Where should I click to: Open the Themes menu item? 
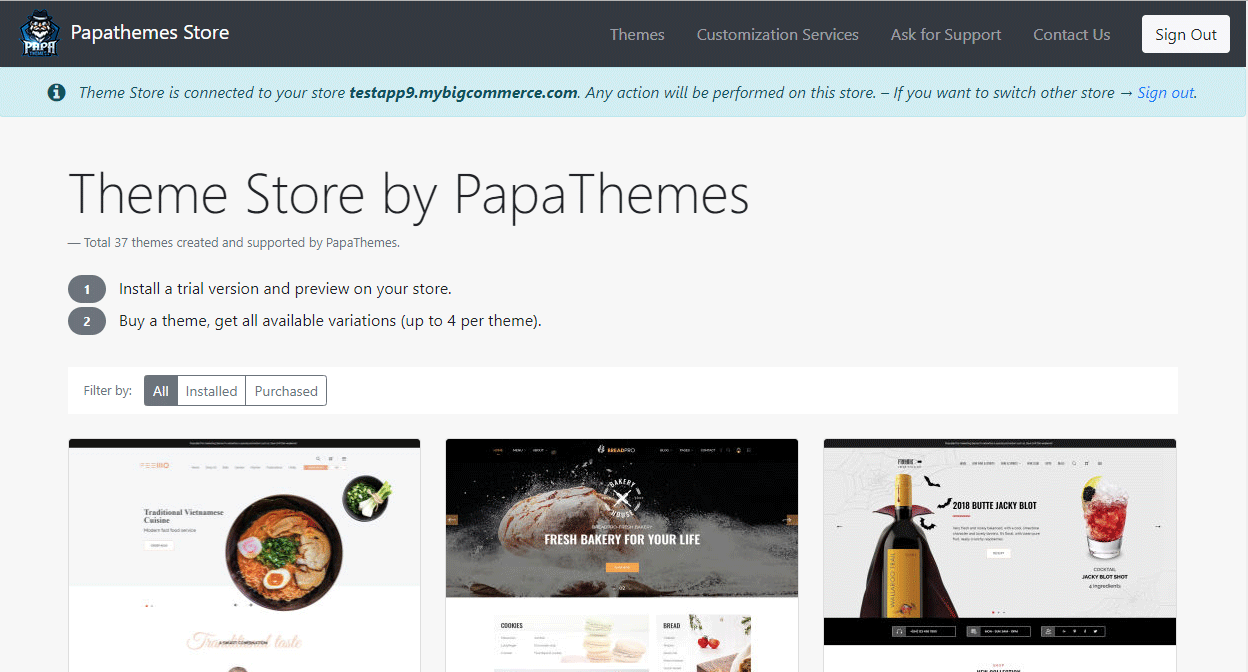click(637, 34)
